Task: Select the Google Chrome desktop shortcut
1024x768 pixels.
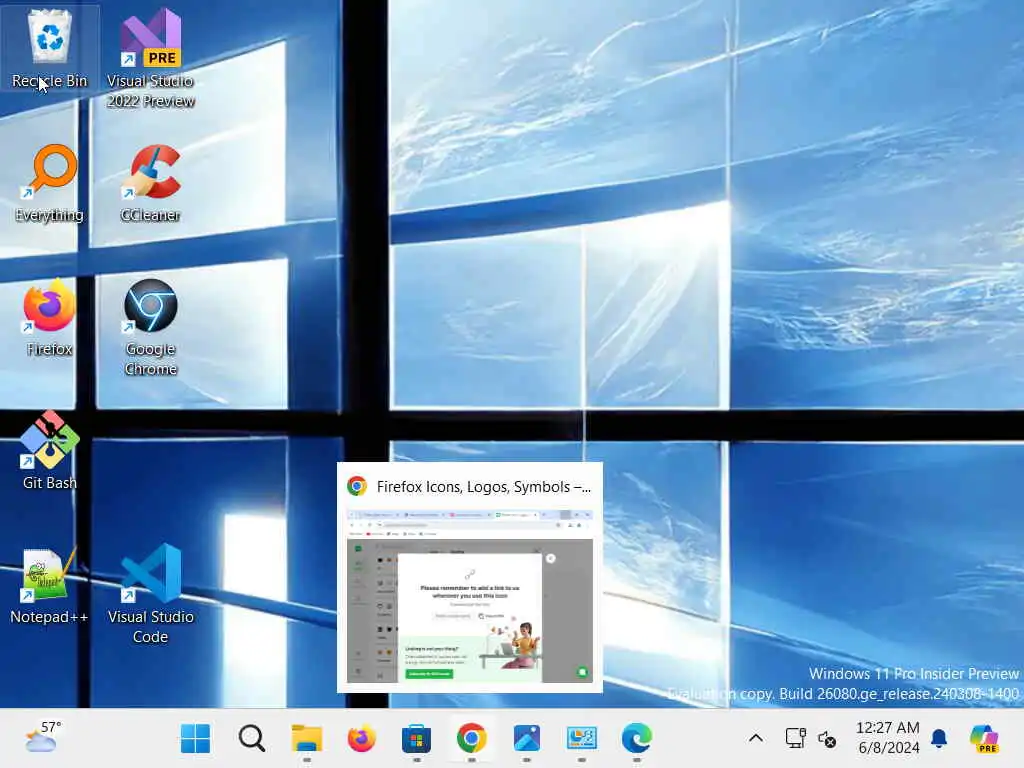Action: tap(151, 327)
